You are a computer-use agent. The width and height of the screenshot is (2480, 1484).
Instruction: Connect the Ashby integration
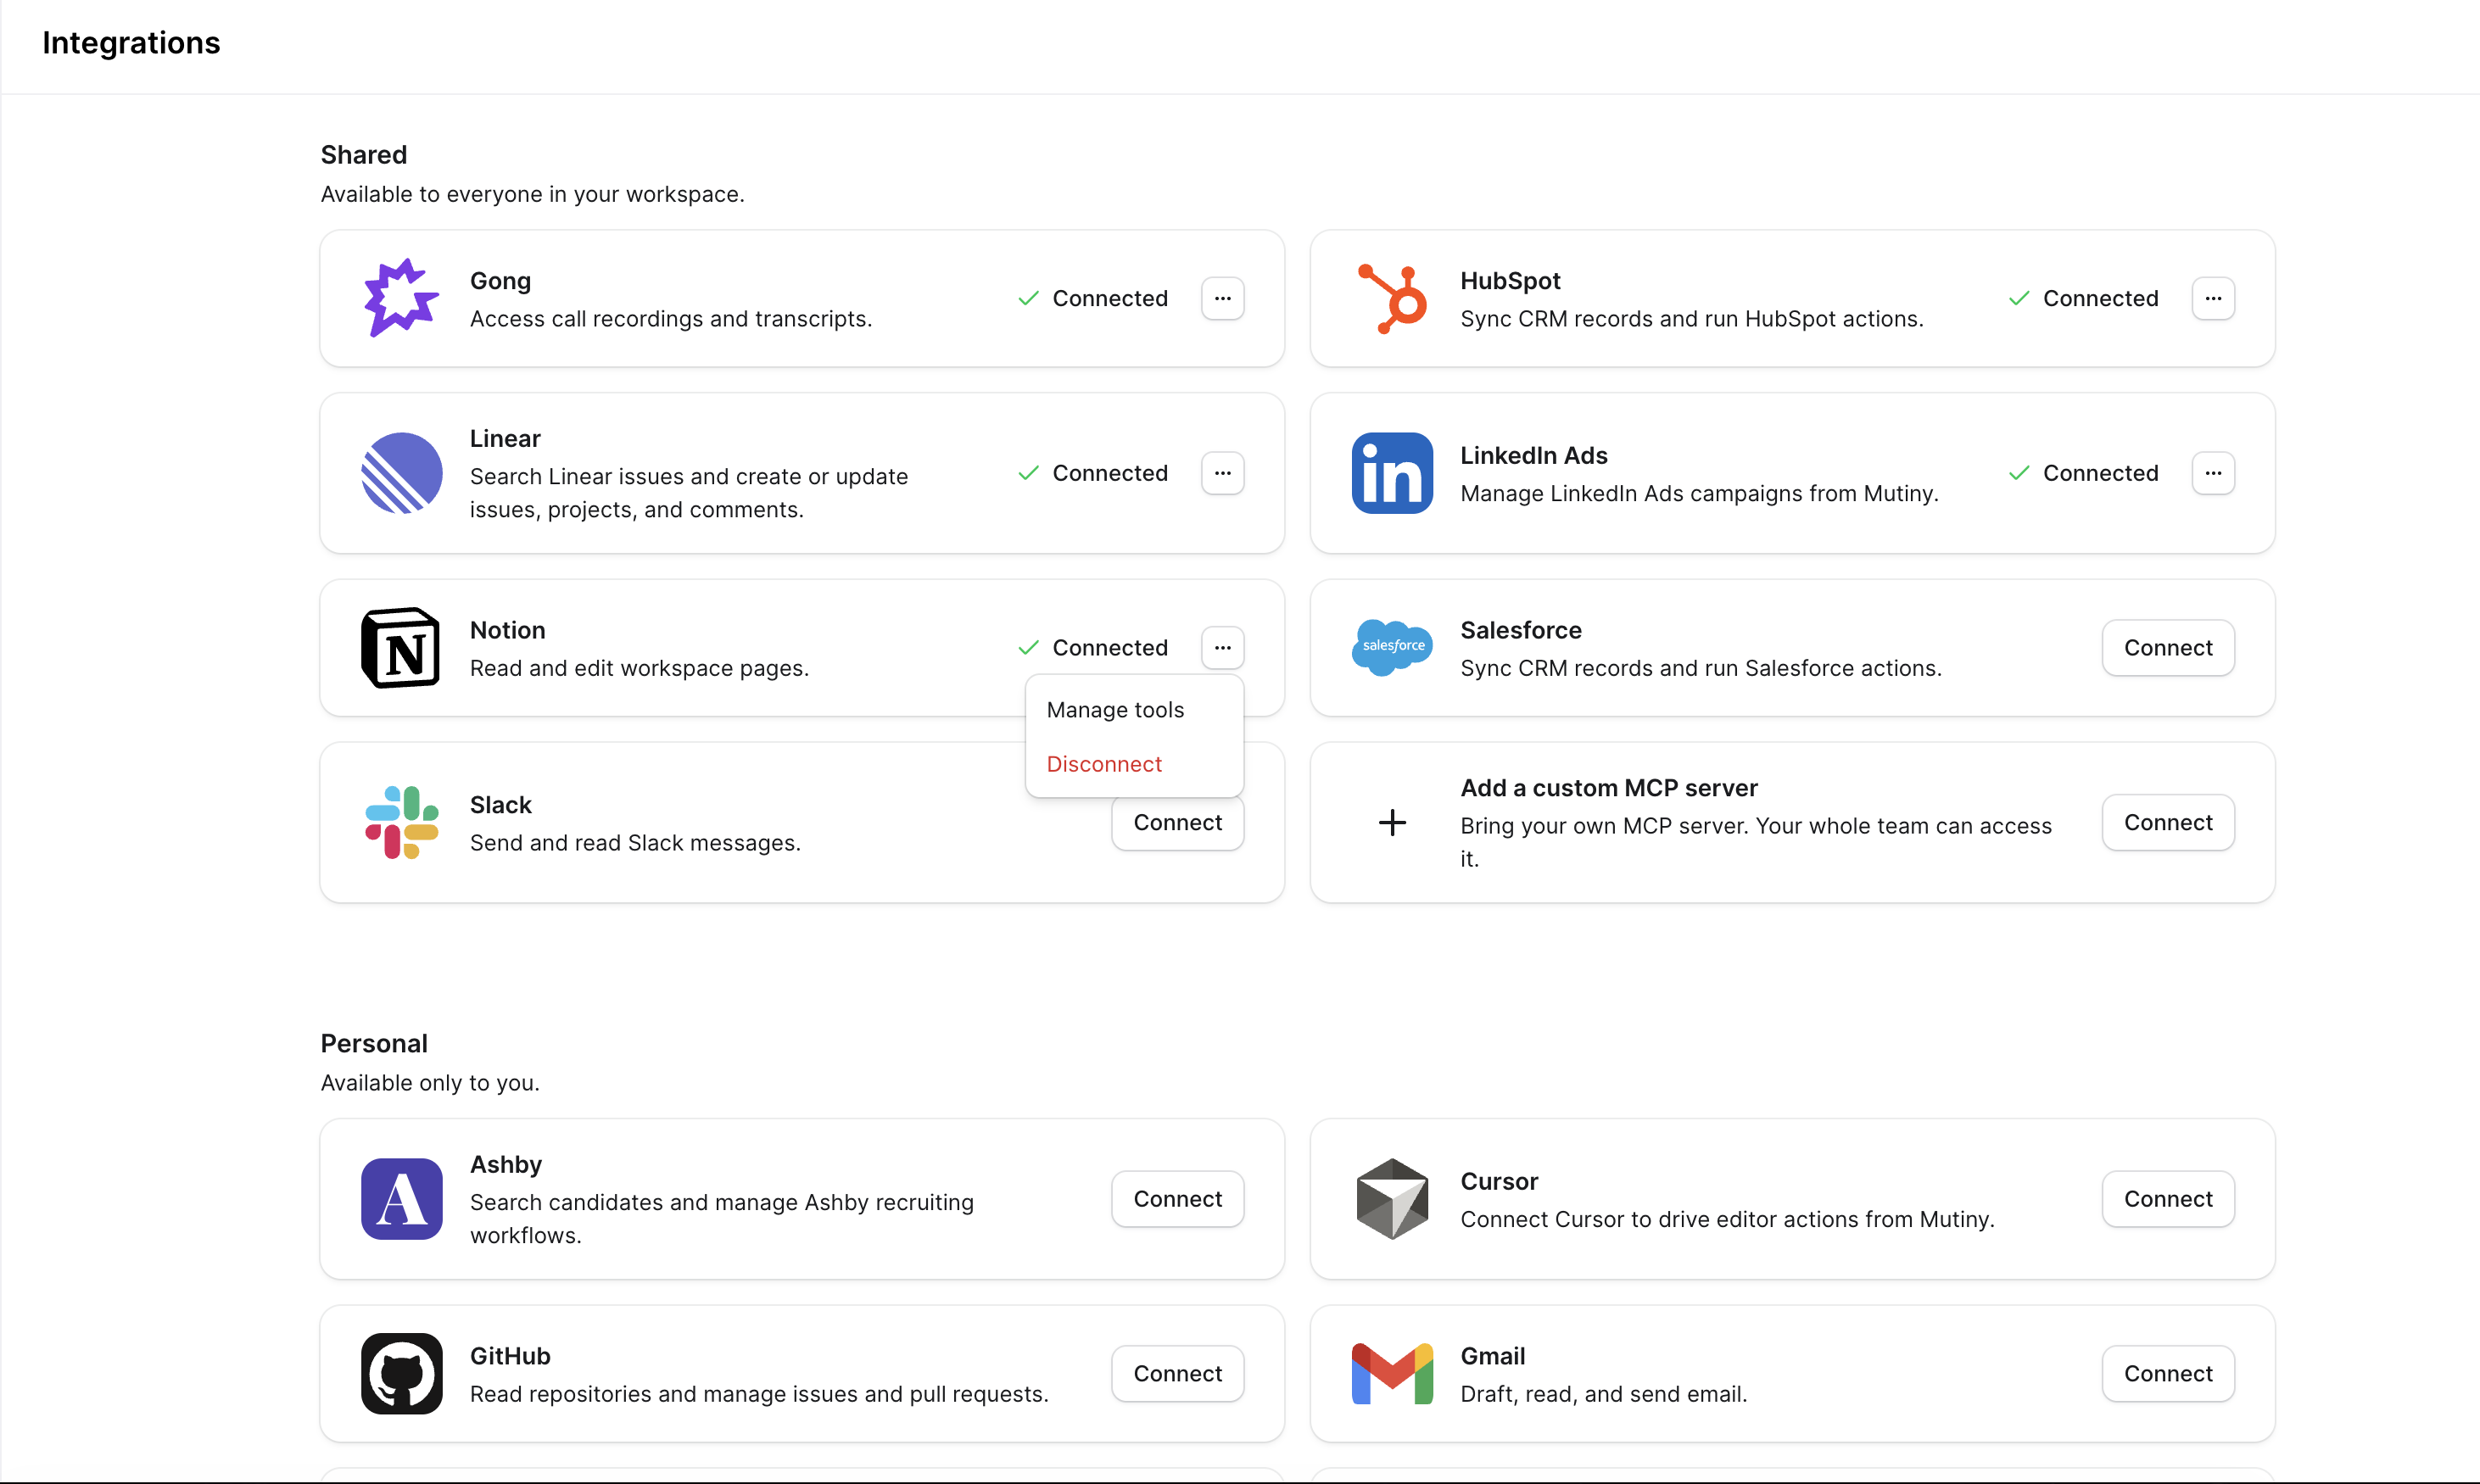tap(1177, 1199)
